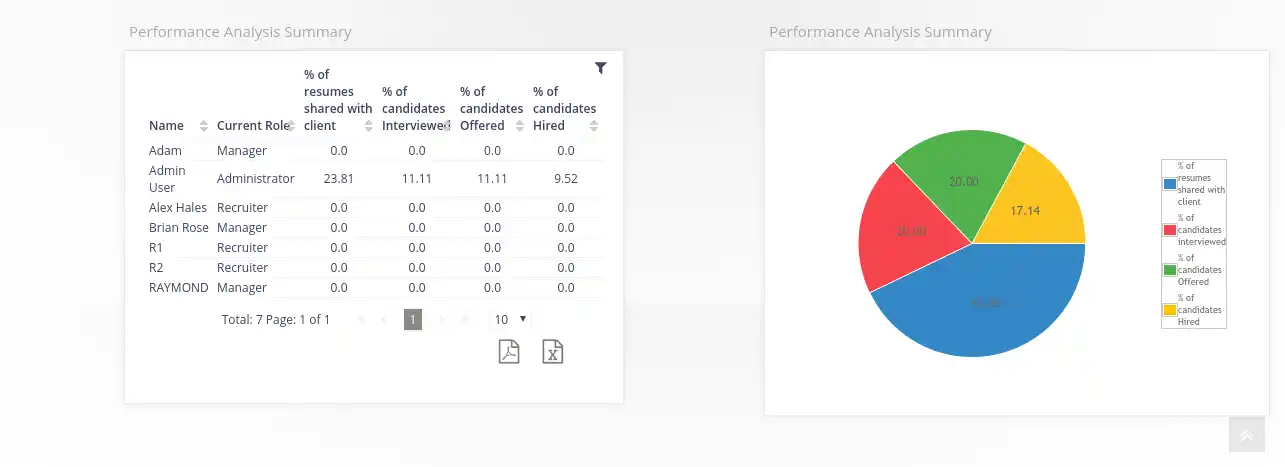The height and width of the screenshot is (467, 1285).
Task: Sort by % of candidates Interviewed header
Action: (414, 108)
